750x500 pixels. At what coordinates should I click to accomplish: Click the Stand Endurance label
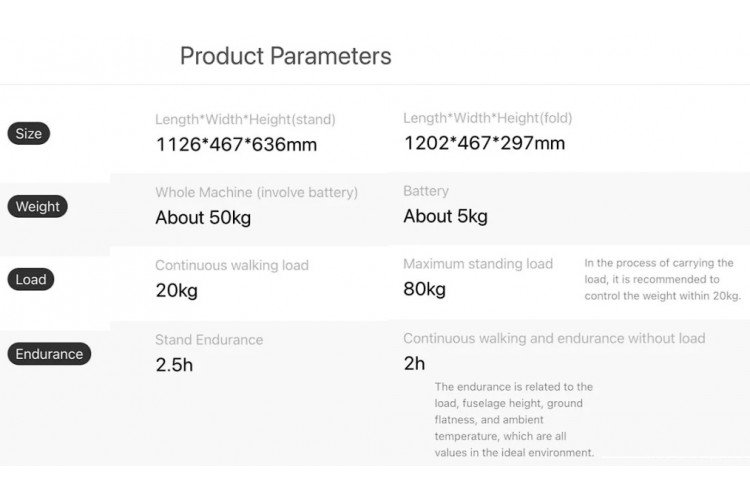(209, 340)
